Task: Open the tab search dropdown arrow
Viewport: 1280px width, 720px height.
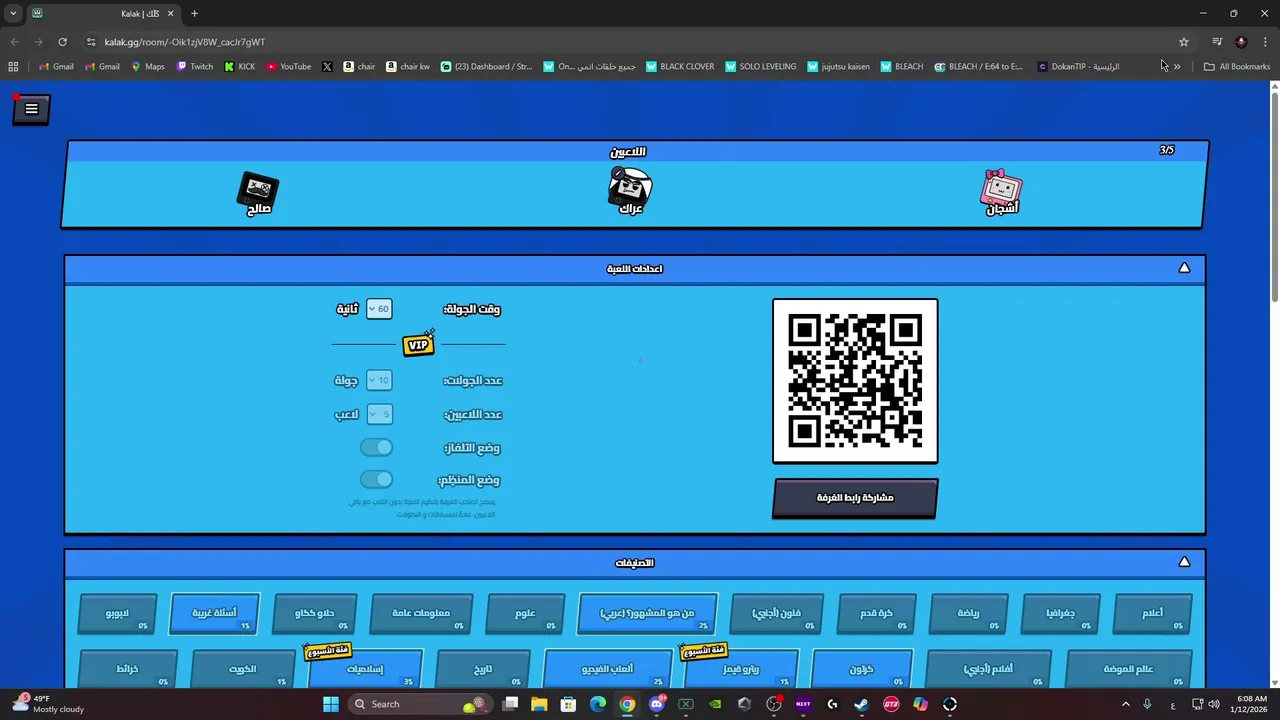Action: pos(13,13)
